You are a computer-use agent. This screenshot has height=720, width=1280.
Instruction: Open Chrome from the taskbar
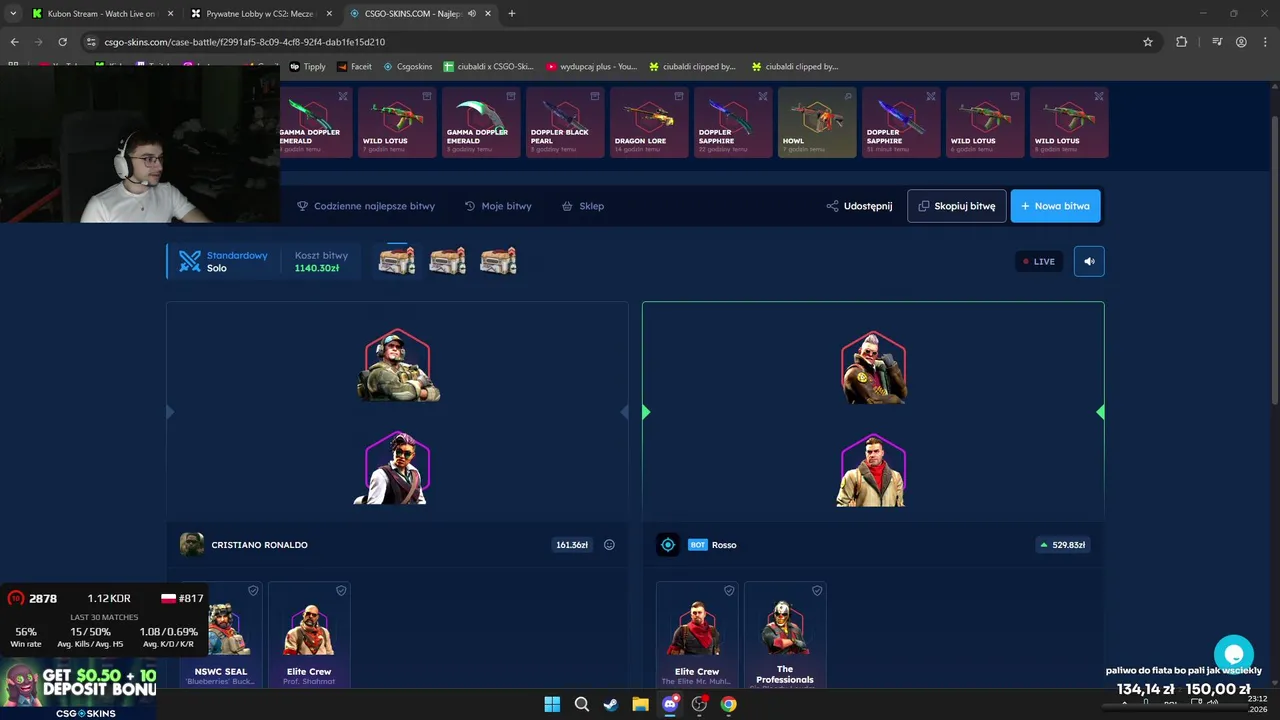click(728, 704)
